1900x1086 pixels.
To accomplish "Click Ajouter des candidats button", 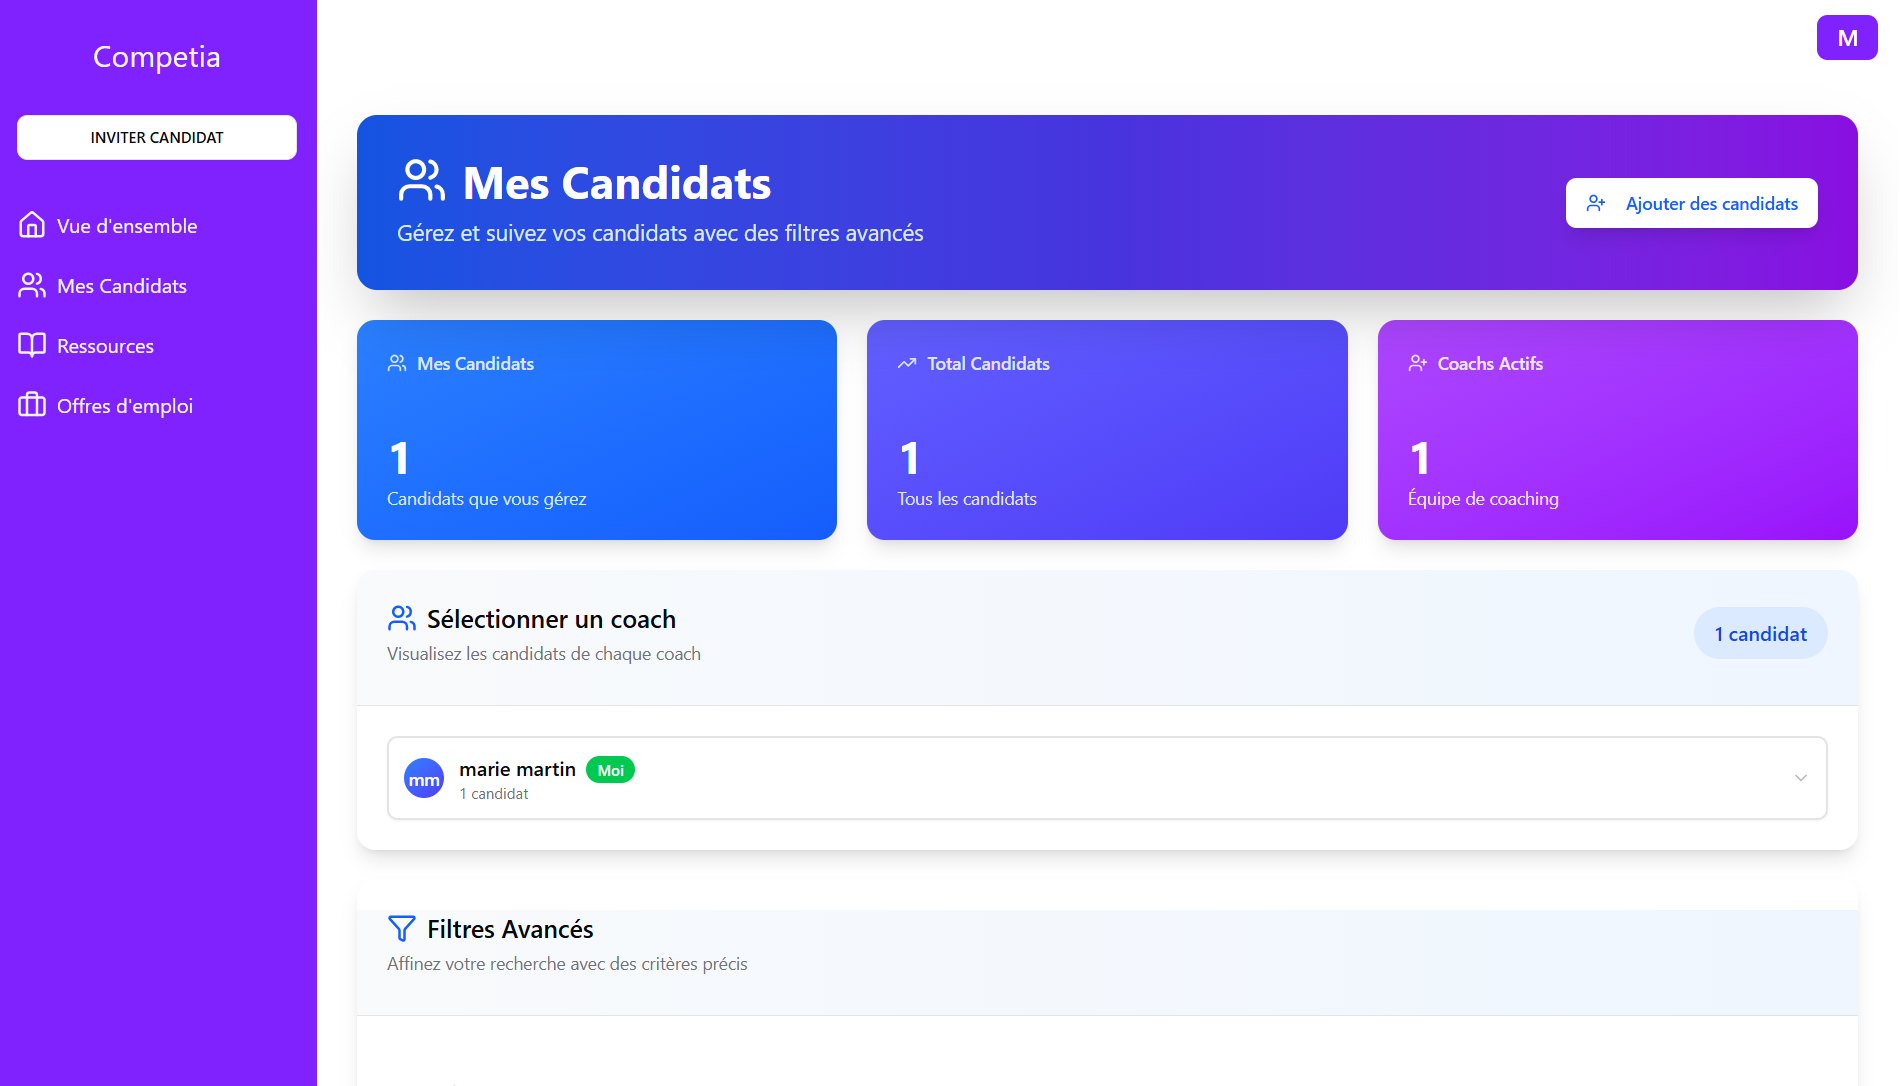I will tap(1691, 203).
